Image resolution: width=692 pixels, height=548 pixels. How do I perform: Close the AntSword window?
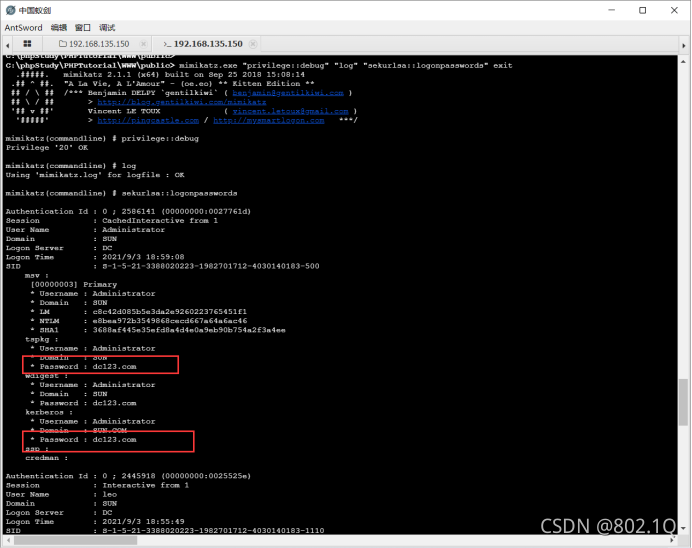click(674, 10)
